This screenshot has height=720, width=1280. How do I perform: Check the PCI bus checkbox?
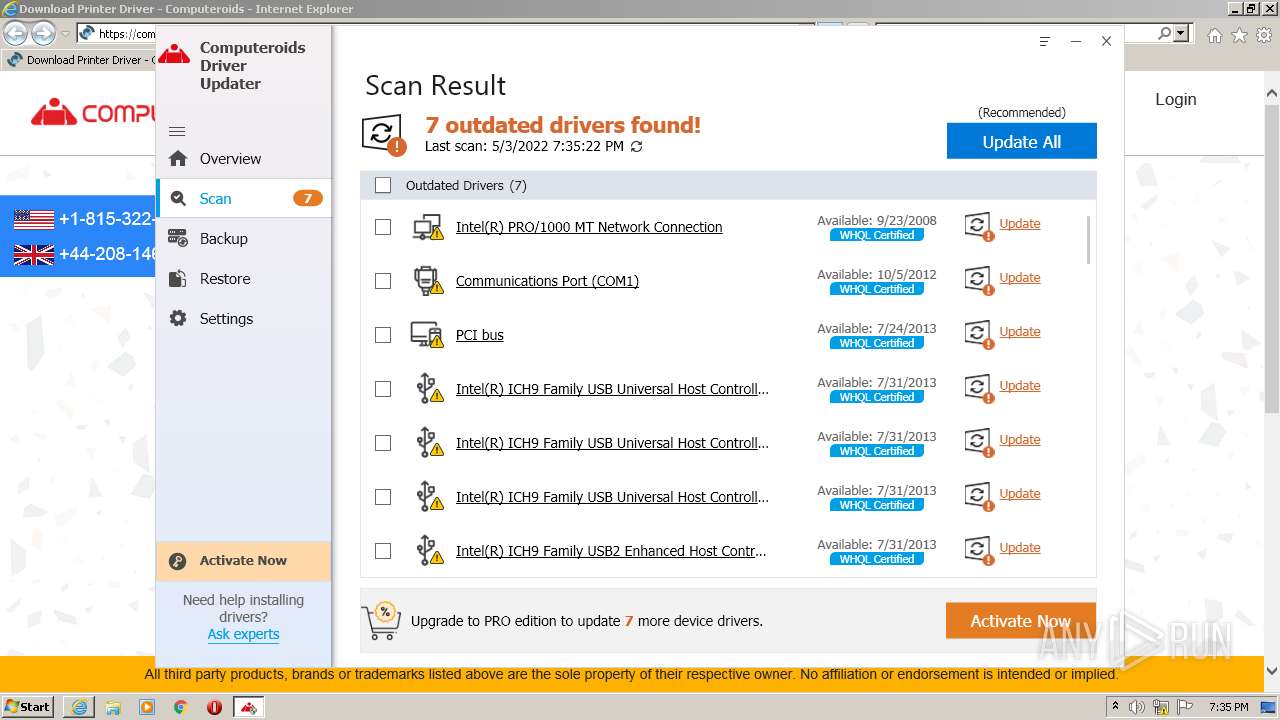(x=383, y=335)
